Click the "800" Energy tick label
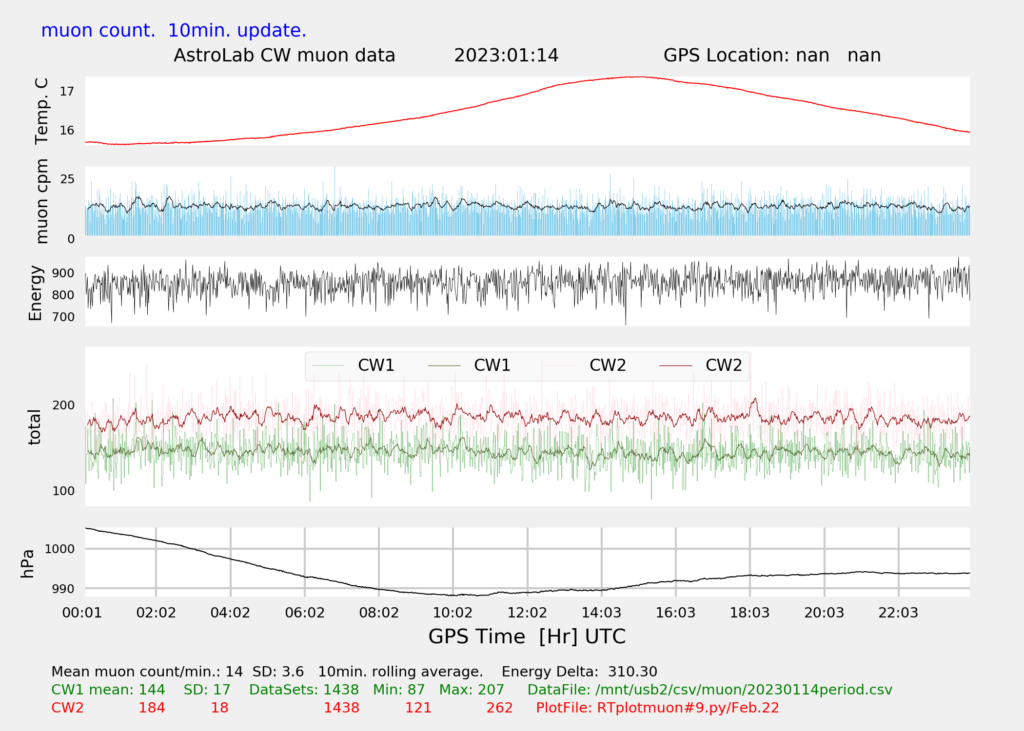Viewport: 1024px width, 731px height. [63, 295]
